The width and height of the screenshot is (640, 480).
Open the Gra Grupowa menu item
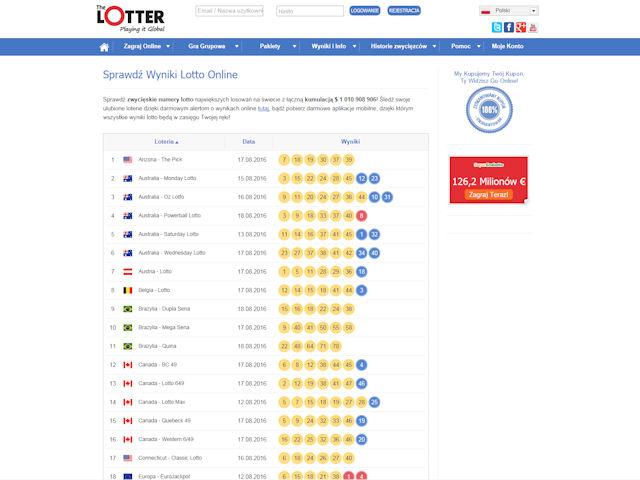[211, 47]
